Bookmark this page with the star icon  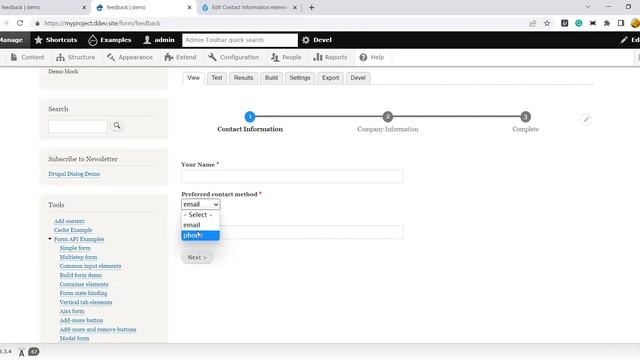[547, 23]
